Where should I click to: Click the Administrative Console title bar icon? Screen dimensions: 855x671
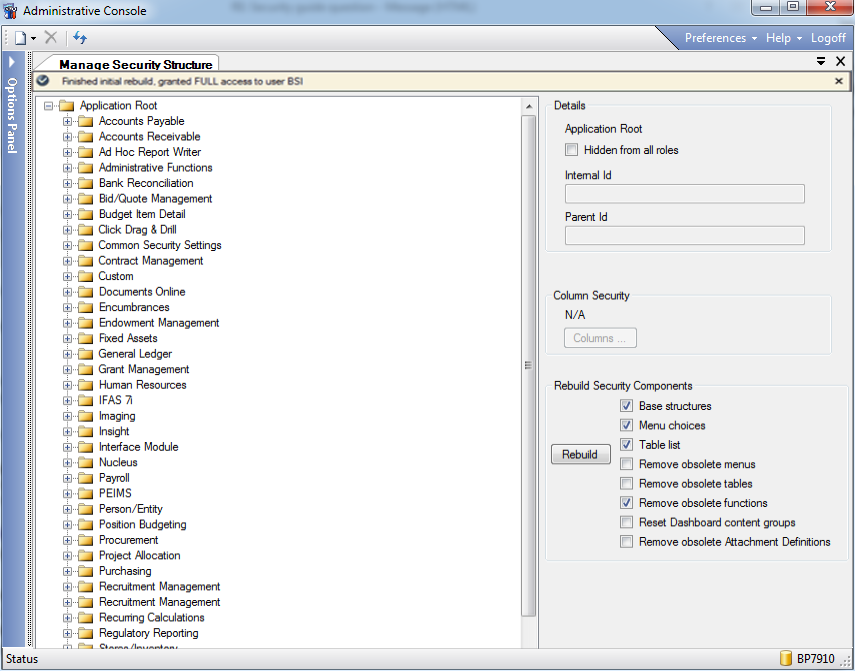tap(11, 11)
